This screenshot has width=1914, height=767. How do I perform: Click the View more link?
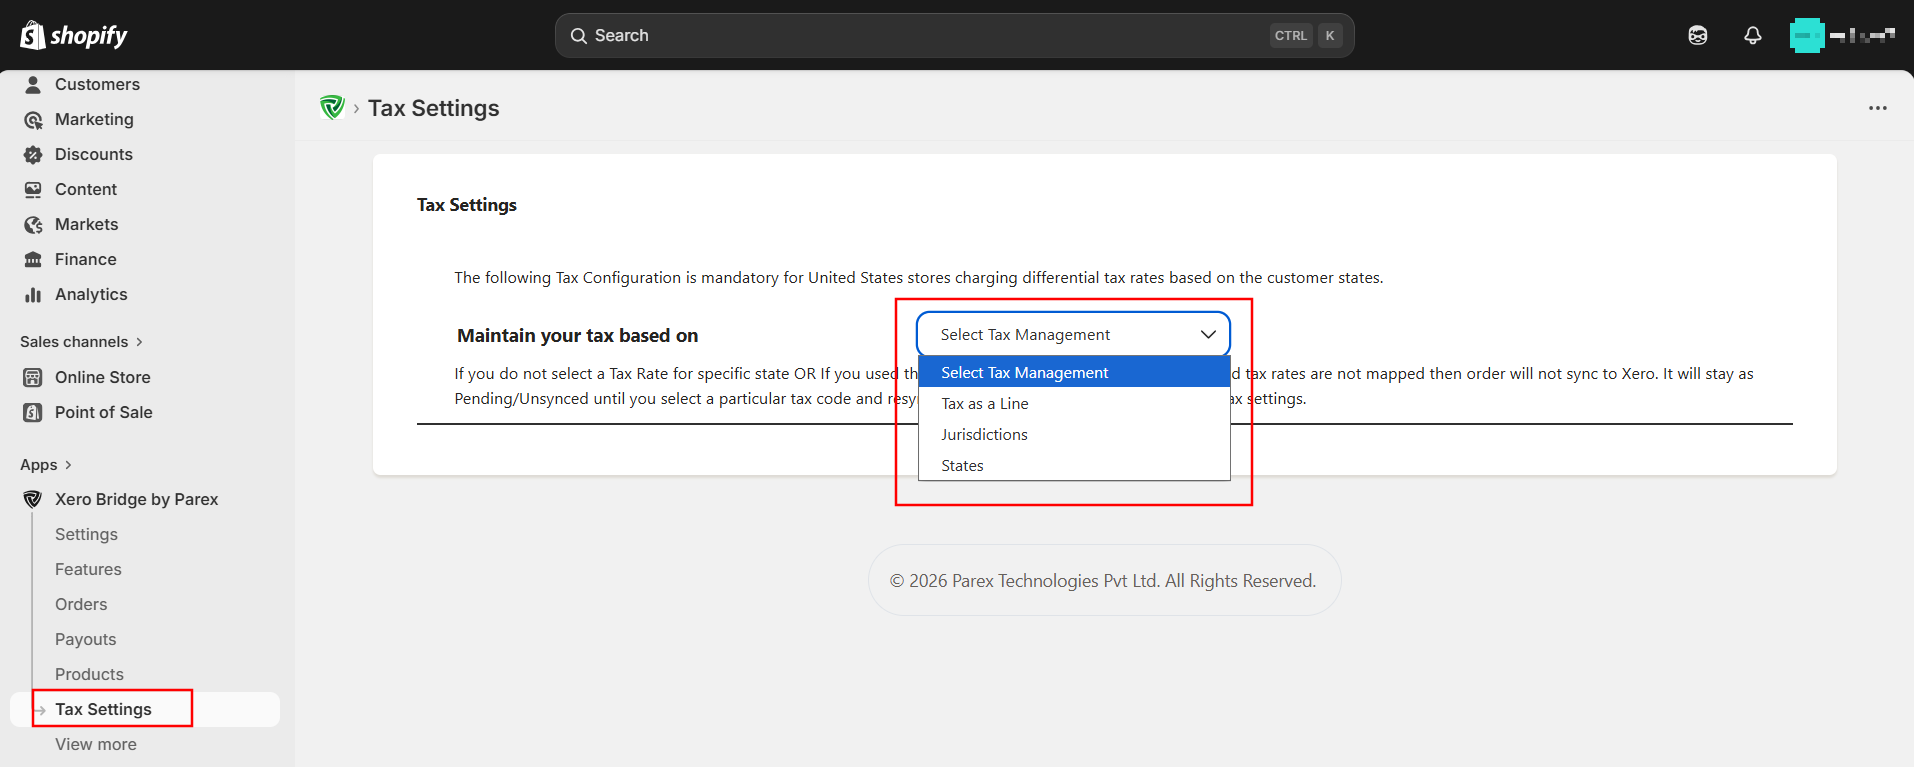click(96, 745)
